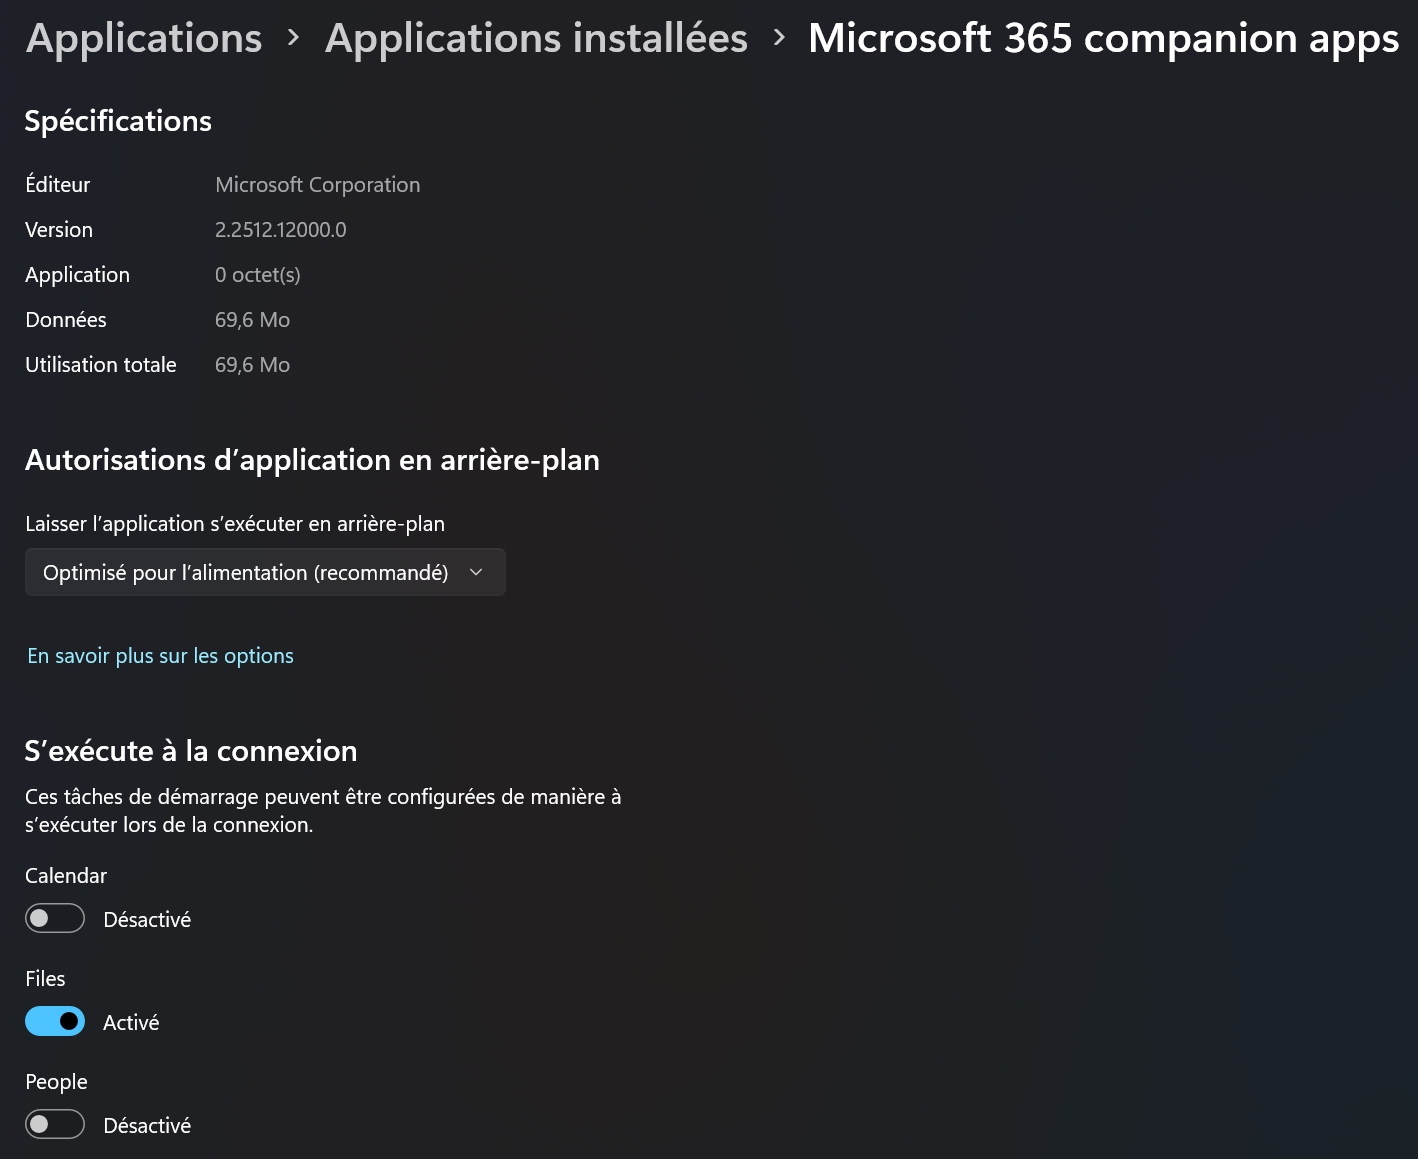Viewport: 1418px width, 1159px height.
Task: Click the Activé label beside Files
Action: pyautogui.click(x=131, y=1022)
